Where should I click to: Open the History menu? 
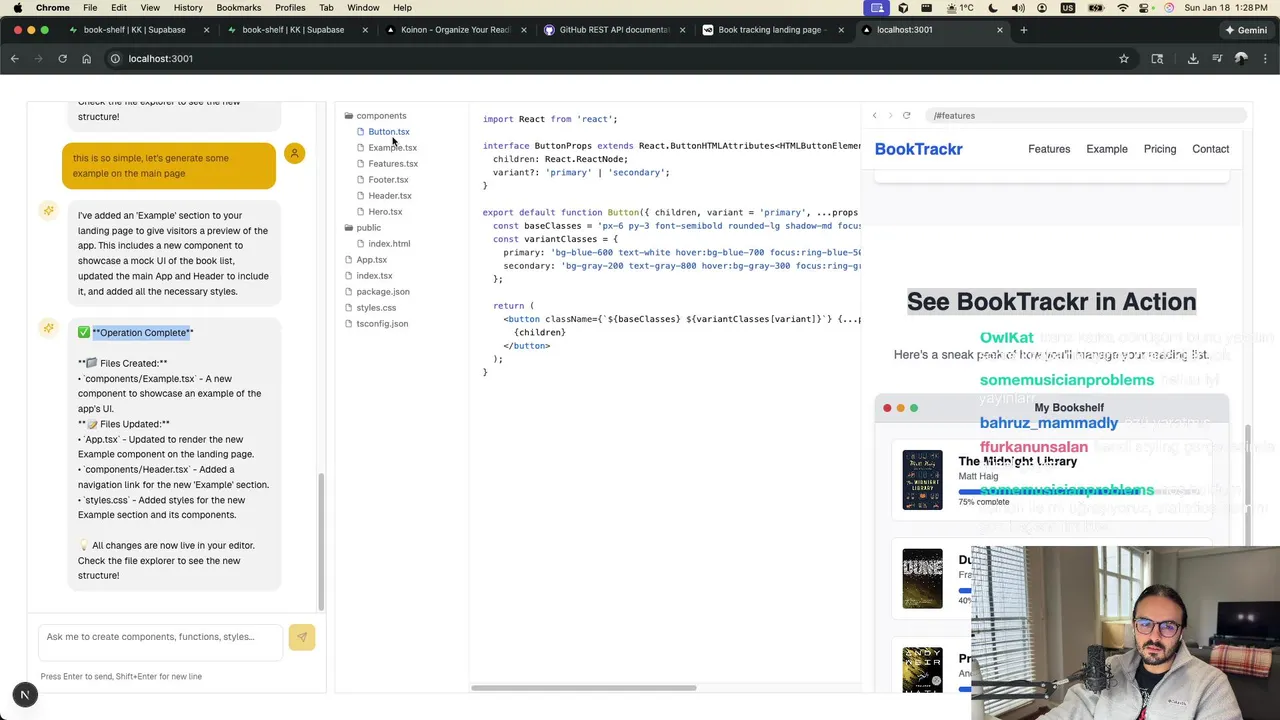click(x=188, y=8)
